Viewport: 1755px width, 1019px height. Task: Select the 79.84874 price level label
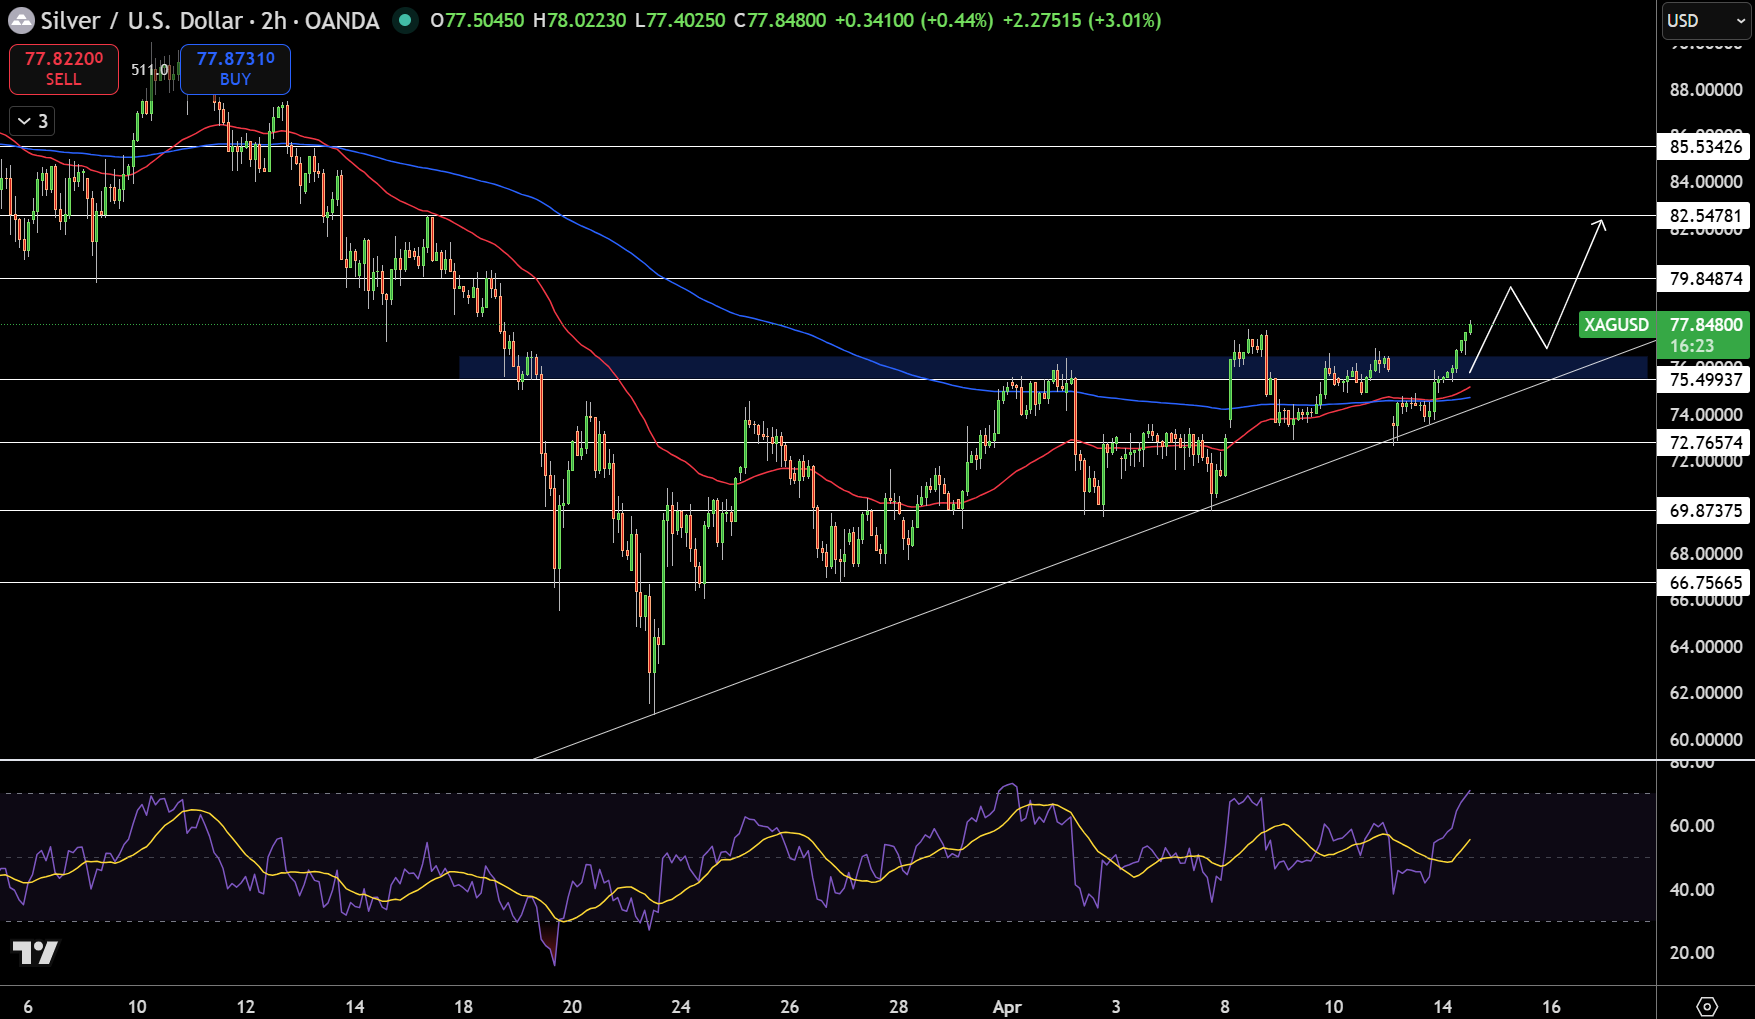pos(1705,278)
